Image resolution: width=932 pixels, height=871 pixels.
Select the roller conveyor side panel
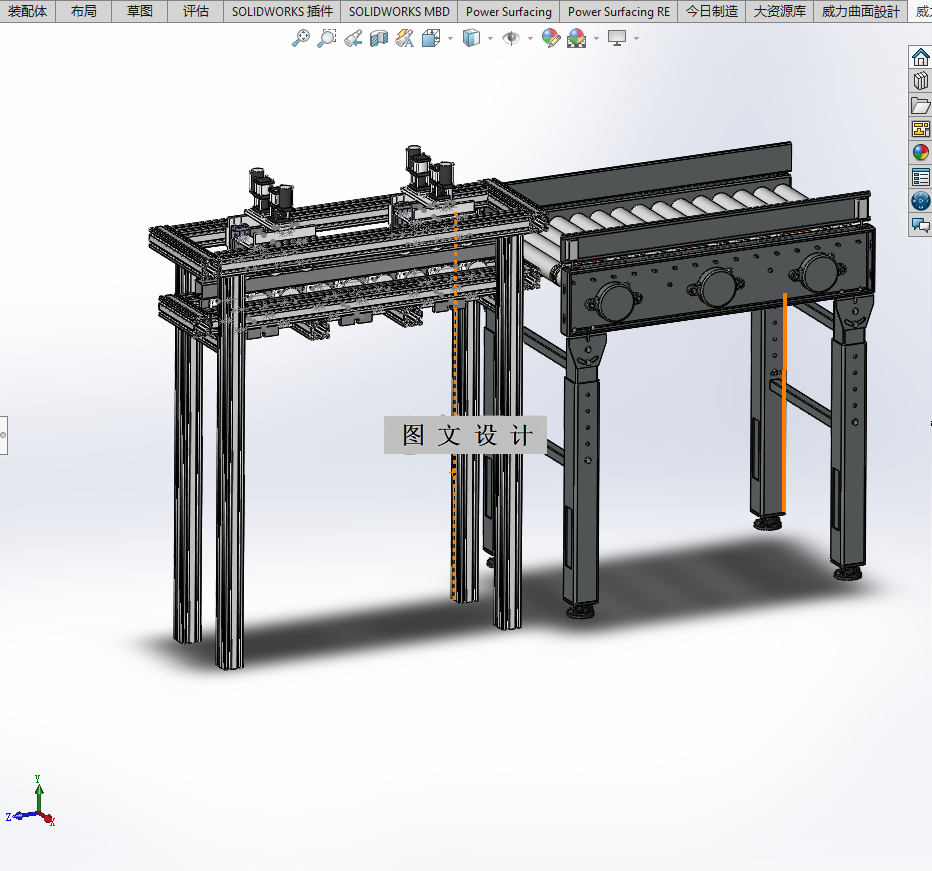719,282
